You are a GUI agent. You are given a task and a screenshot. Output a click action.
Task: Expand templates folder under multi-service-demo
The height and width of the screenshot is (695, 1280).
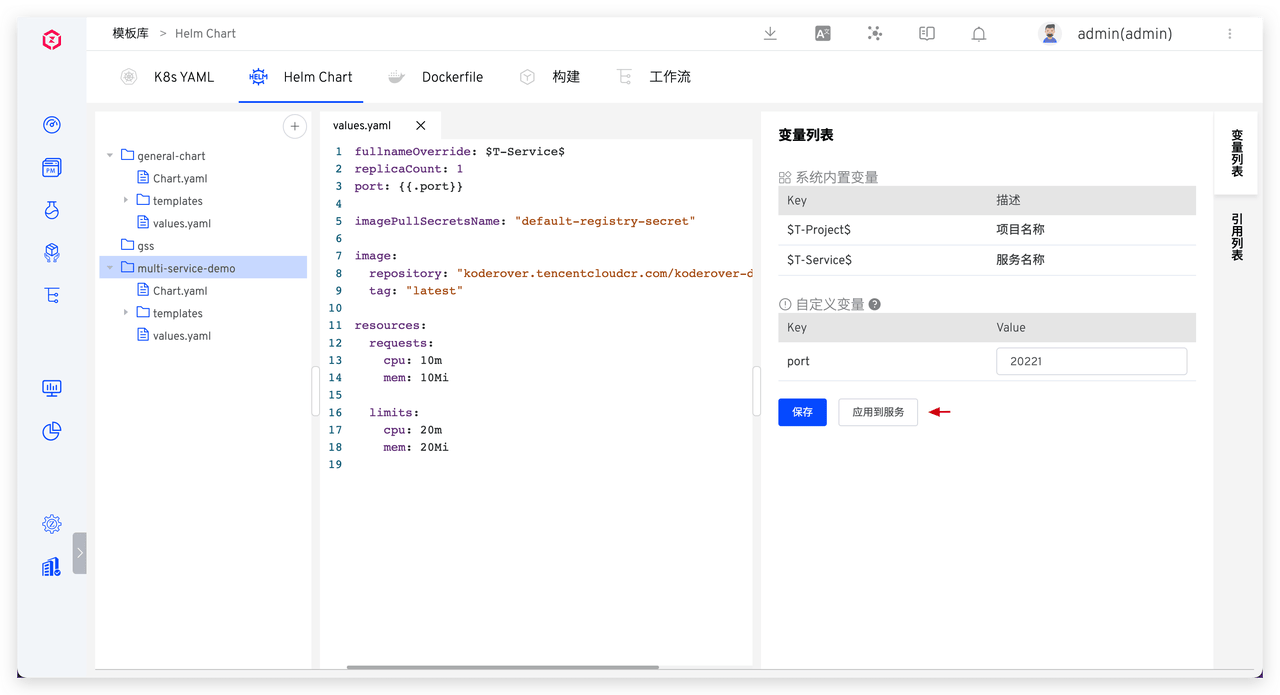point(126,313)
